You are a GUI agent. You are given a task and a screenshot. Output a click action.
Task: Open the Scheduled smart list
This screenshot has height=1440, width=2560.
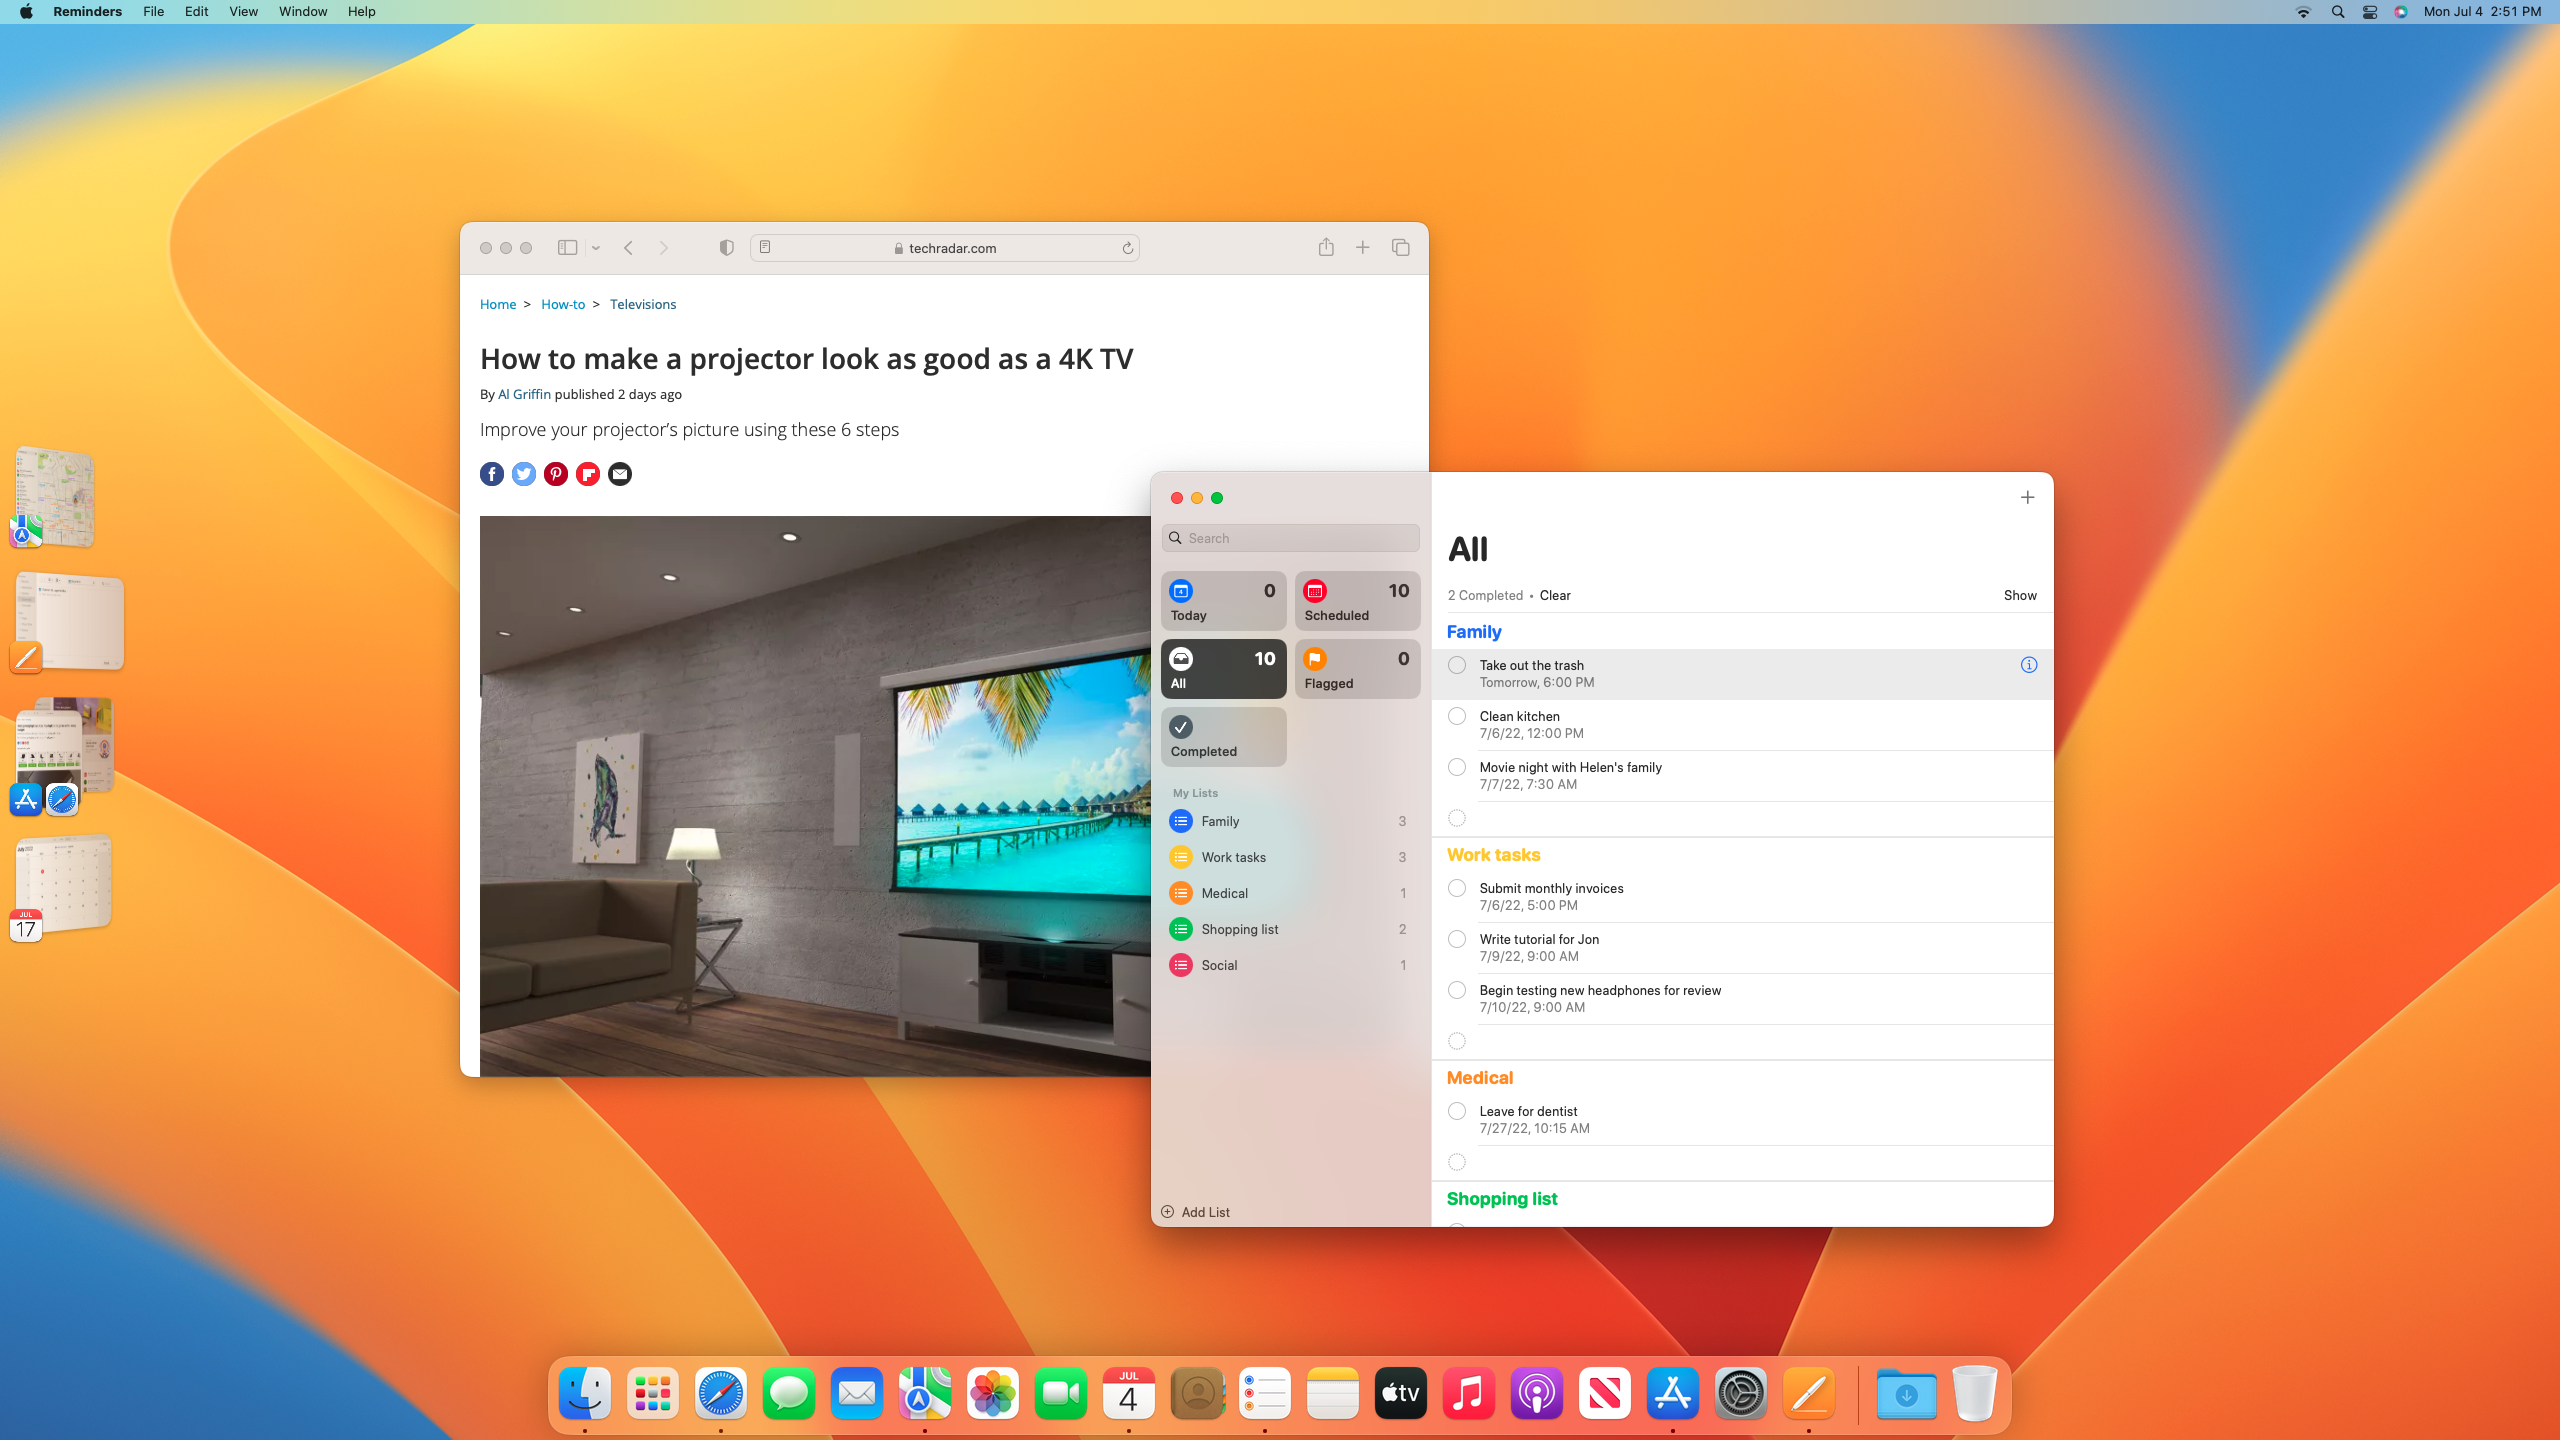point(1356,600)
